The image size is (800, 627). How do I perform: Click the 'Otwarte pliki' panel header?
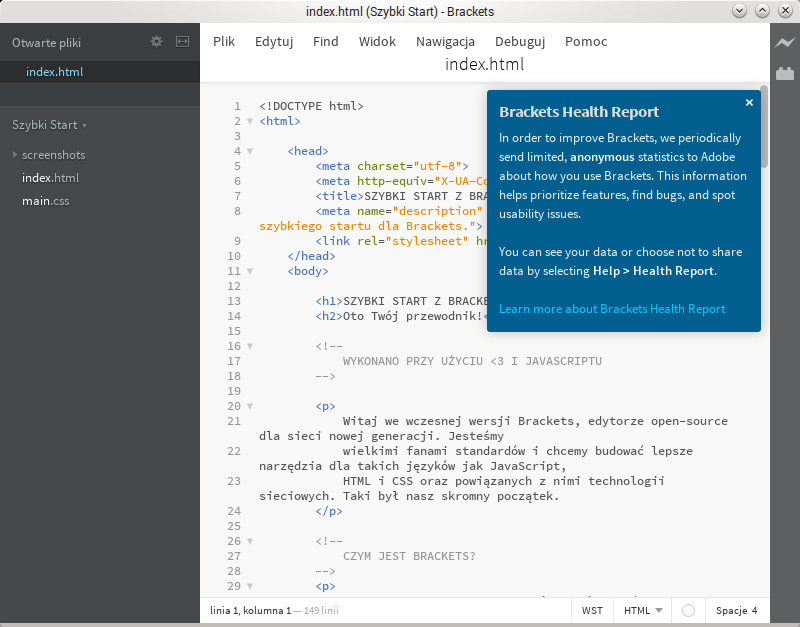coord(46,43)
